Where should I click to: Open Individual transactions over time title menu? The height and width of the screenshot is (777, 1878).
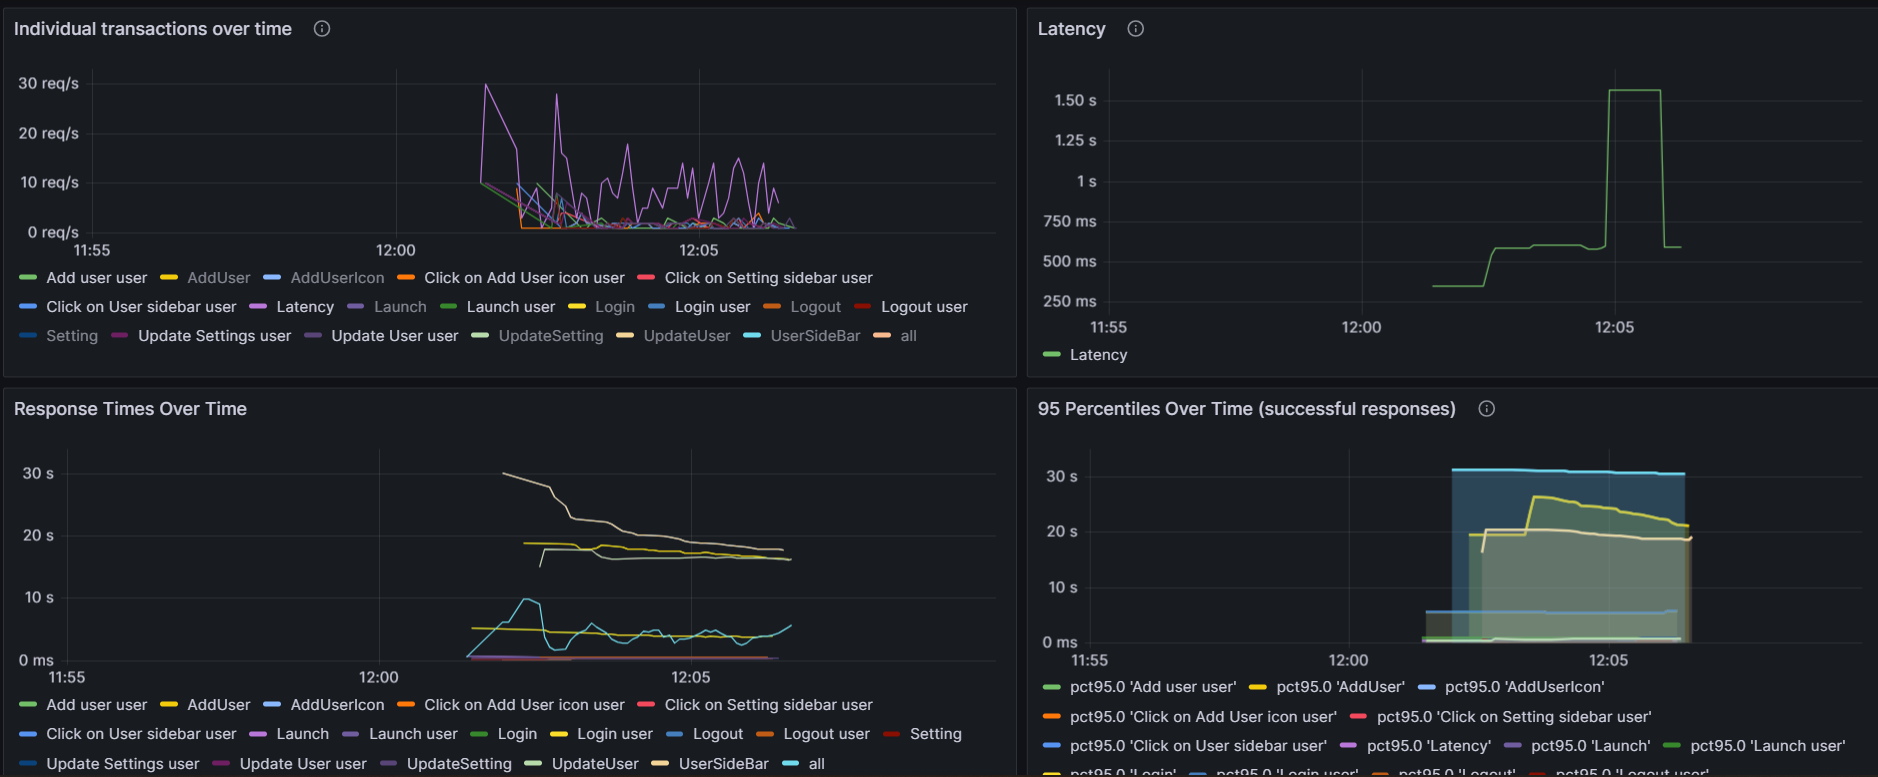point(153,29)
